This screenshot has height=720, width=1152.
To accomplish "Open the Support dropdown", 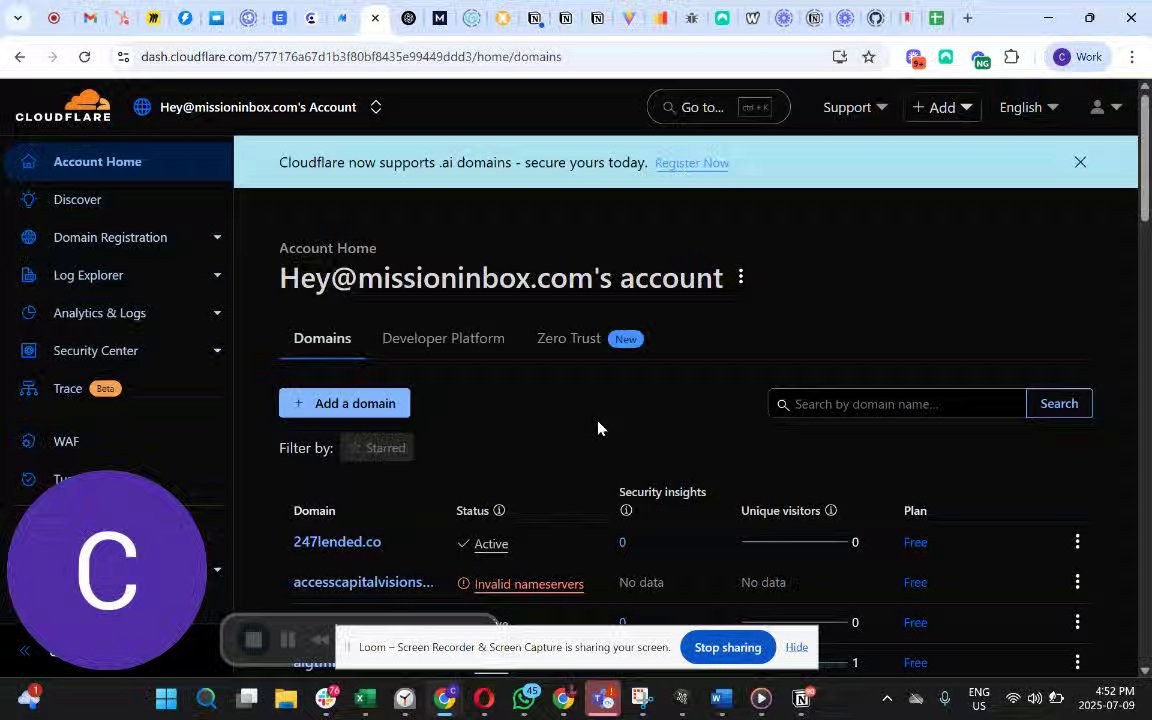I will click(854, 107).
